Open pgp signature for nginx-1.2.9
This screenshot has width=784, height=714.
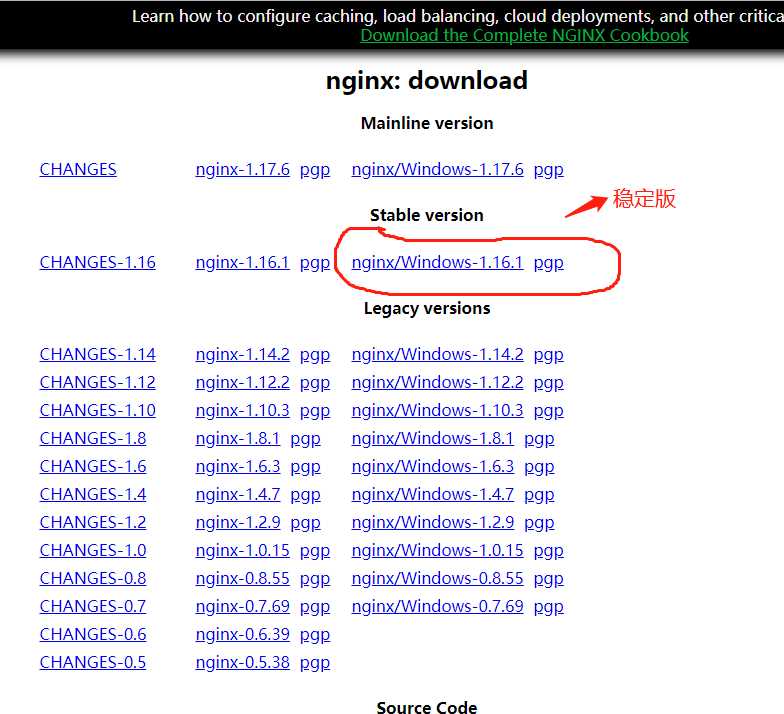306,523
